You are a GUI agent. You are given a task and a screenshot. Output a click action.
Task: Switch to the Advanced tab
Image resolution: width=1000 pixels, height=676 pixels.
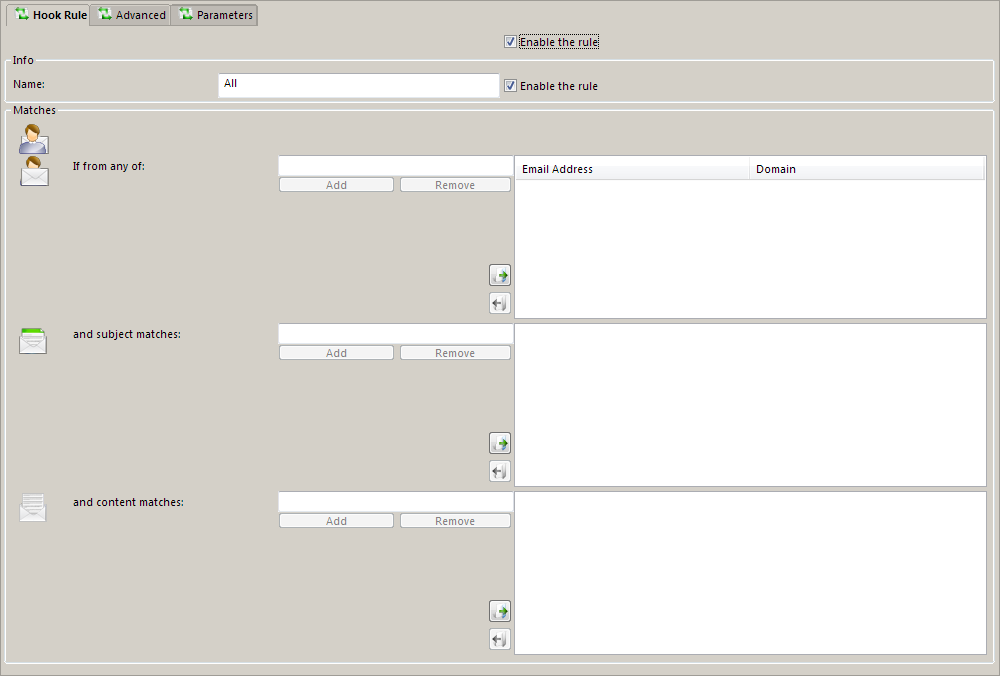(131, 15)
